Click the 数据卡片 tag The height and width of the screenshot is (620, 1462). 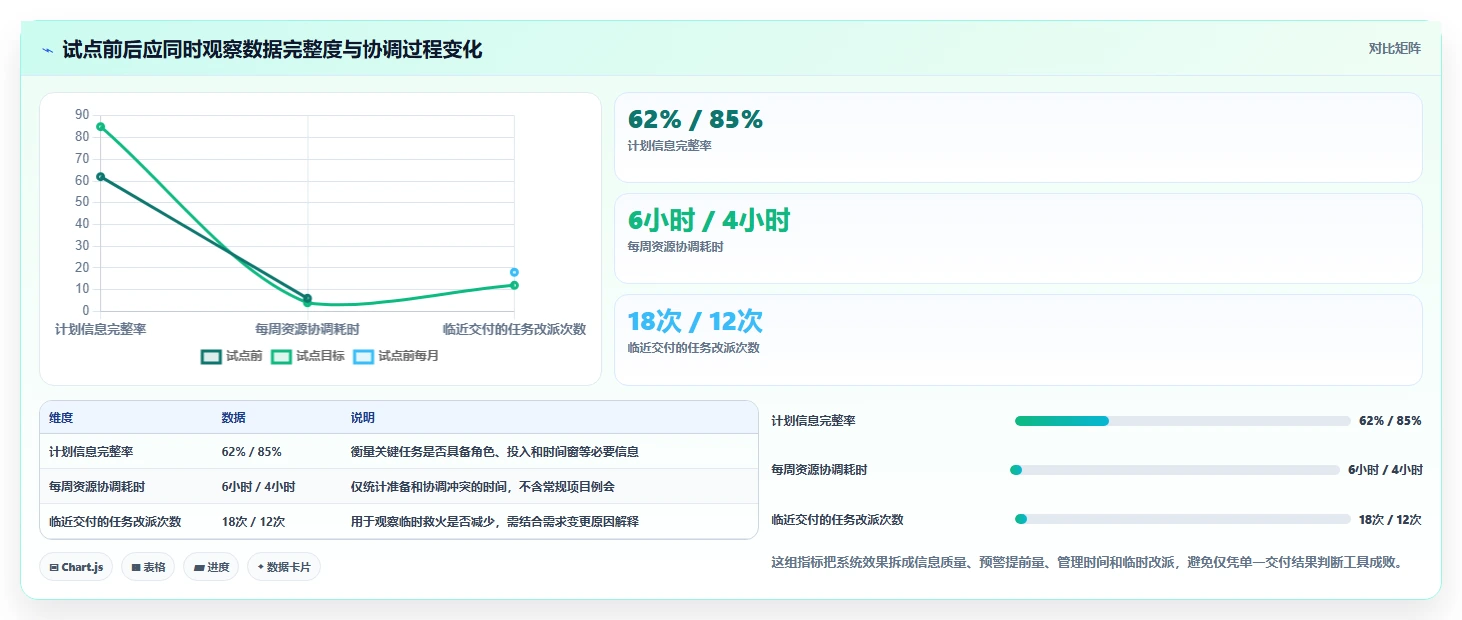[x=284, y=567]
